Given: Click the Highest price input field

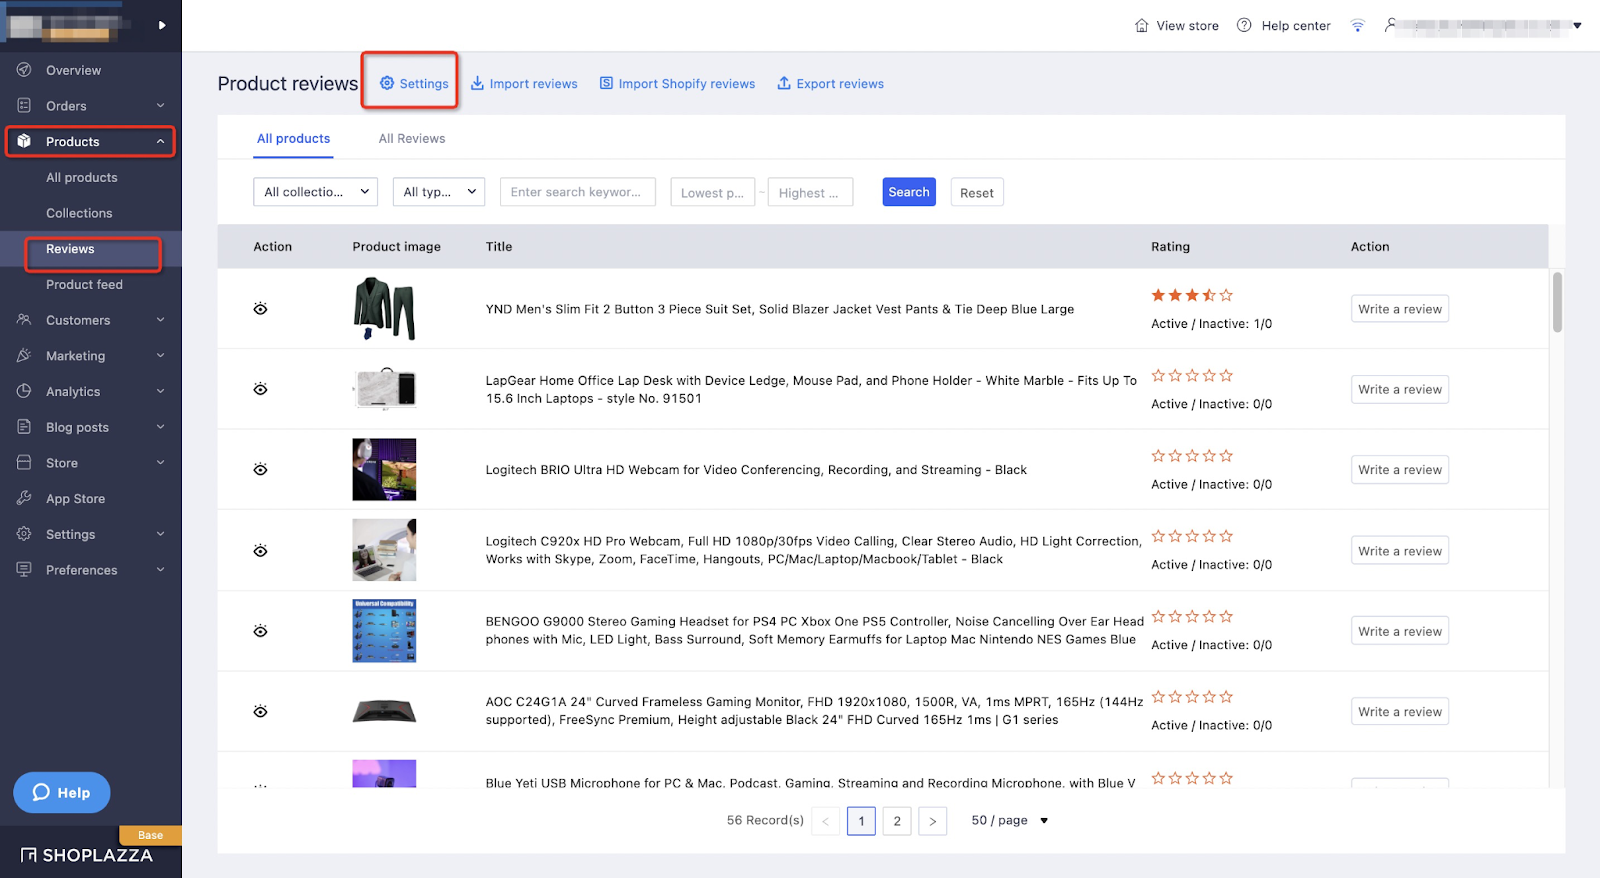Looking at the screenshot, I should coord(810,192).
